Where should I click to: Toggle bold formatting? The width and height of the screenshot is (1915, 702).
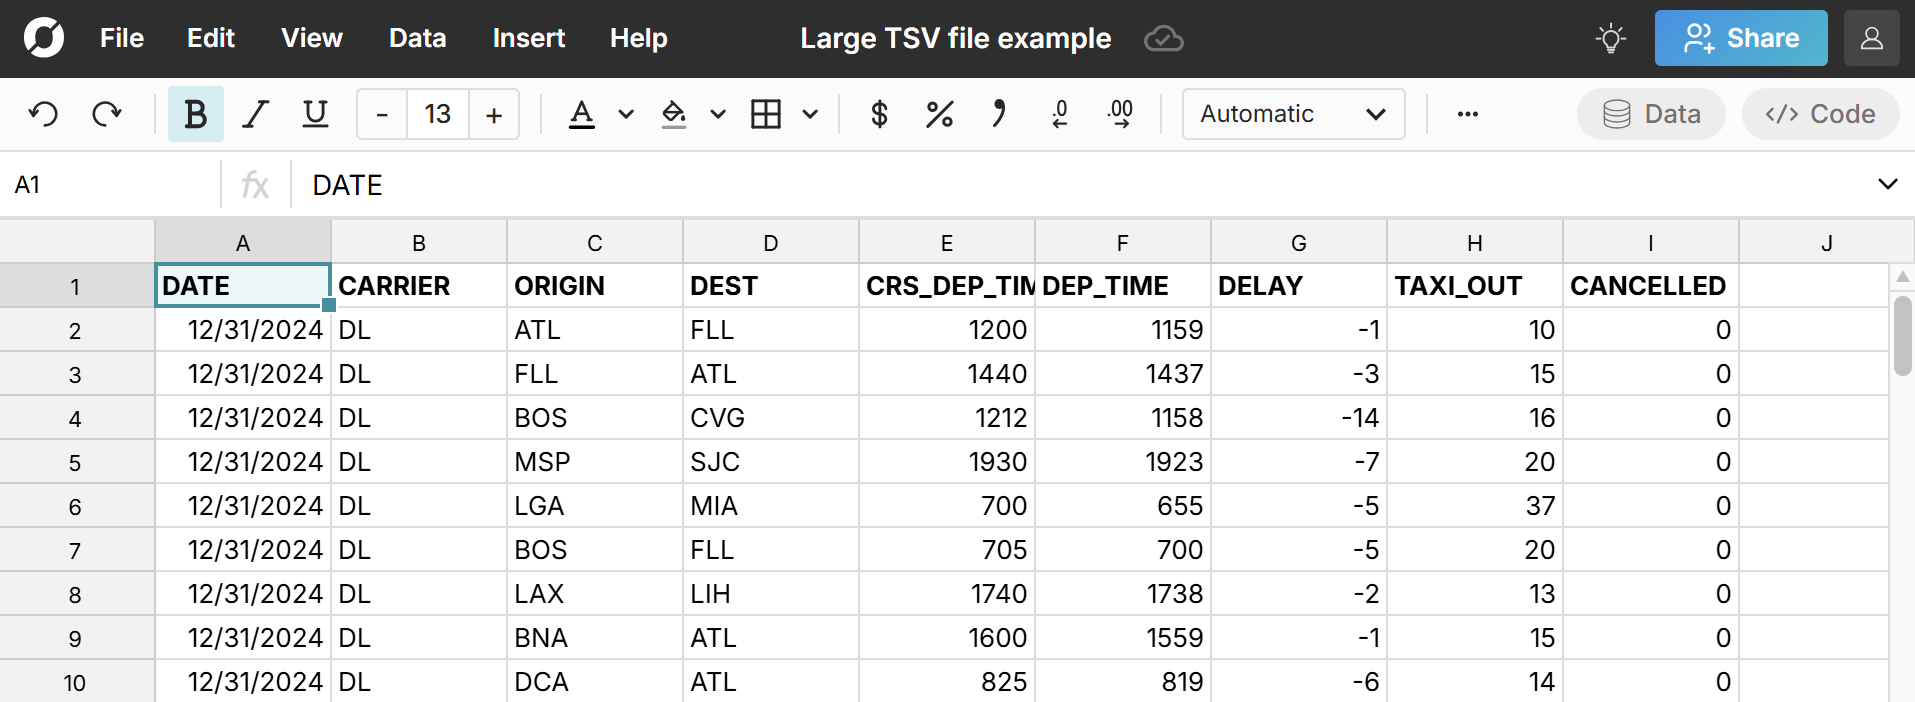(195, 114)
